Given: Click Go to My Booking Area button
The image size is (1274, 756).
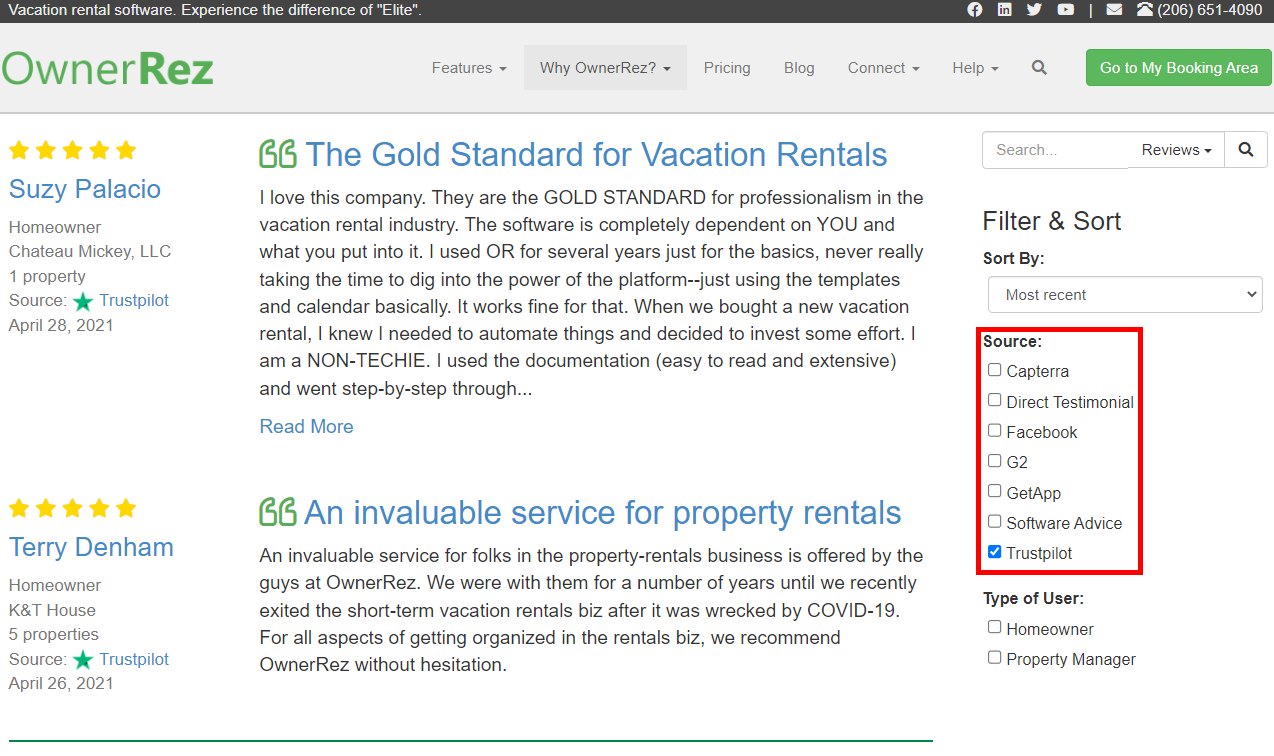Looking at the screenshot, I should [1179, 68].
